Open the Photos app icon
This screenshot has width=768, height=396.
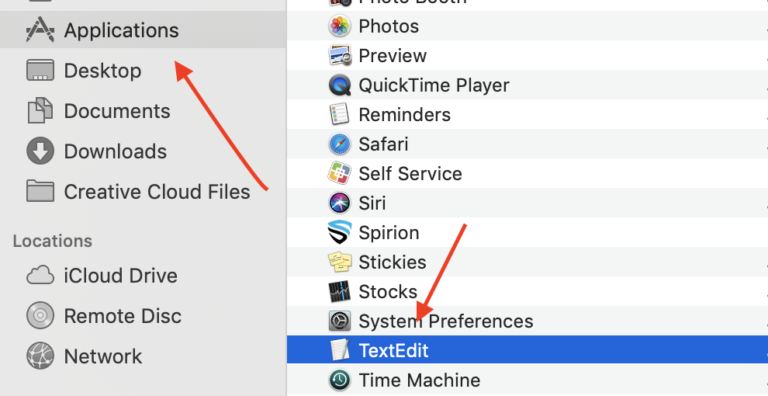pos(339,26)
